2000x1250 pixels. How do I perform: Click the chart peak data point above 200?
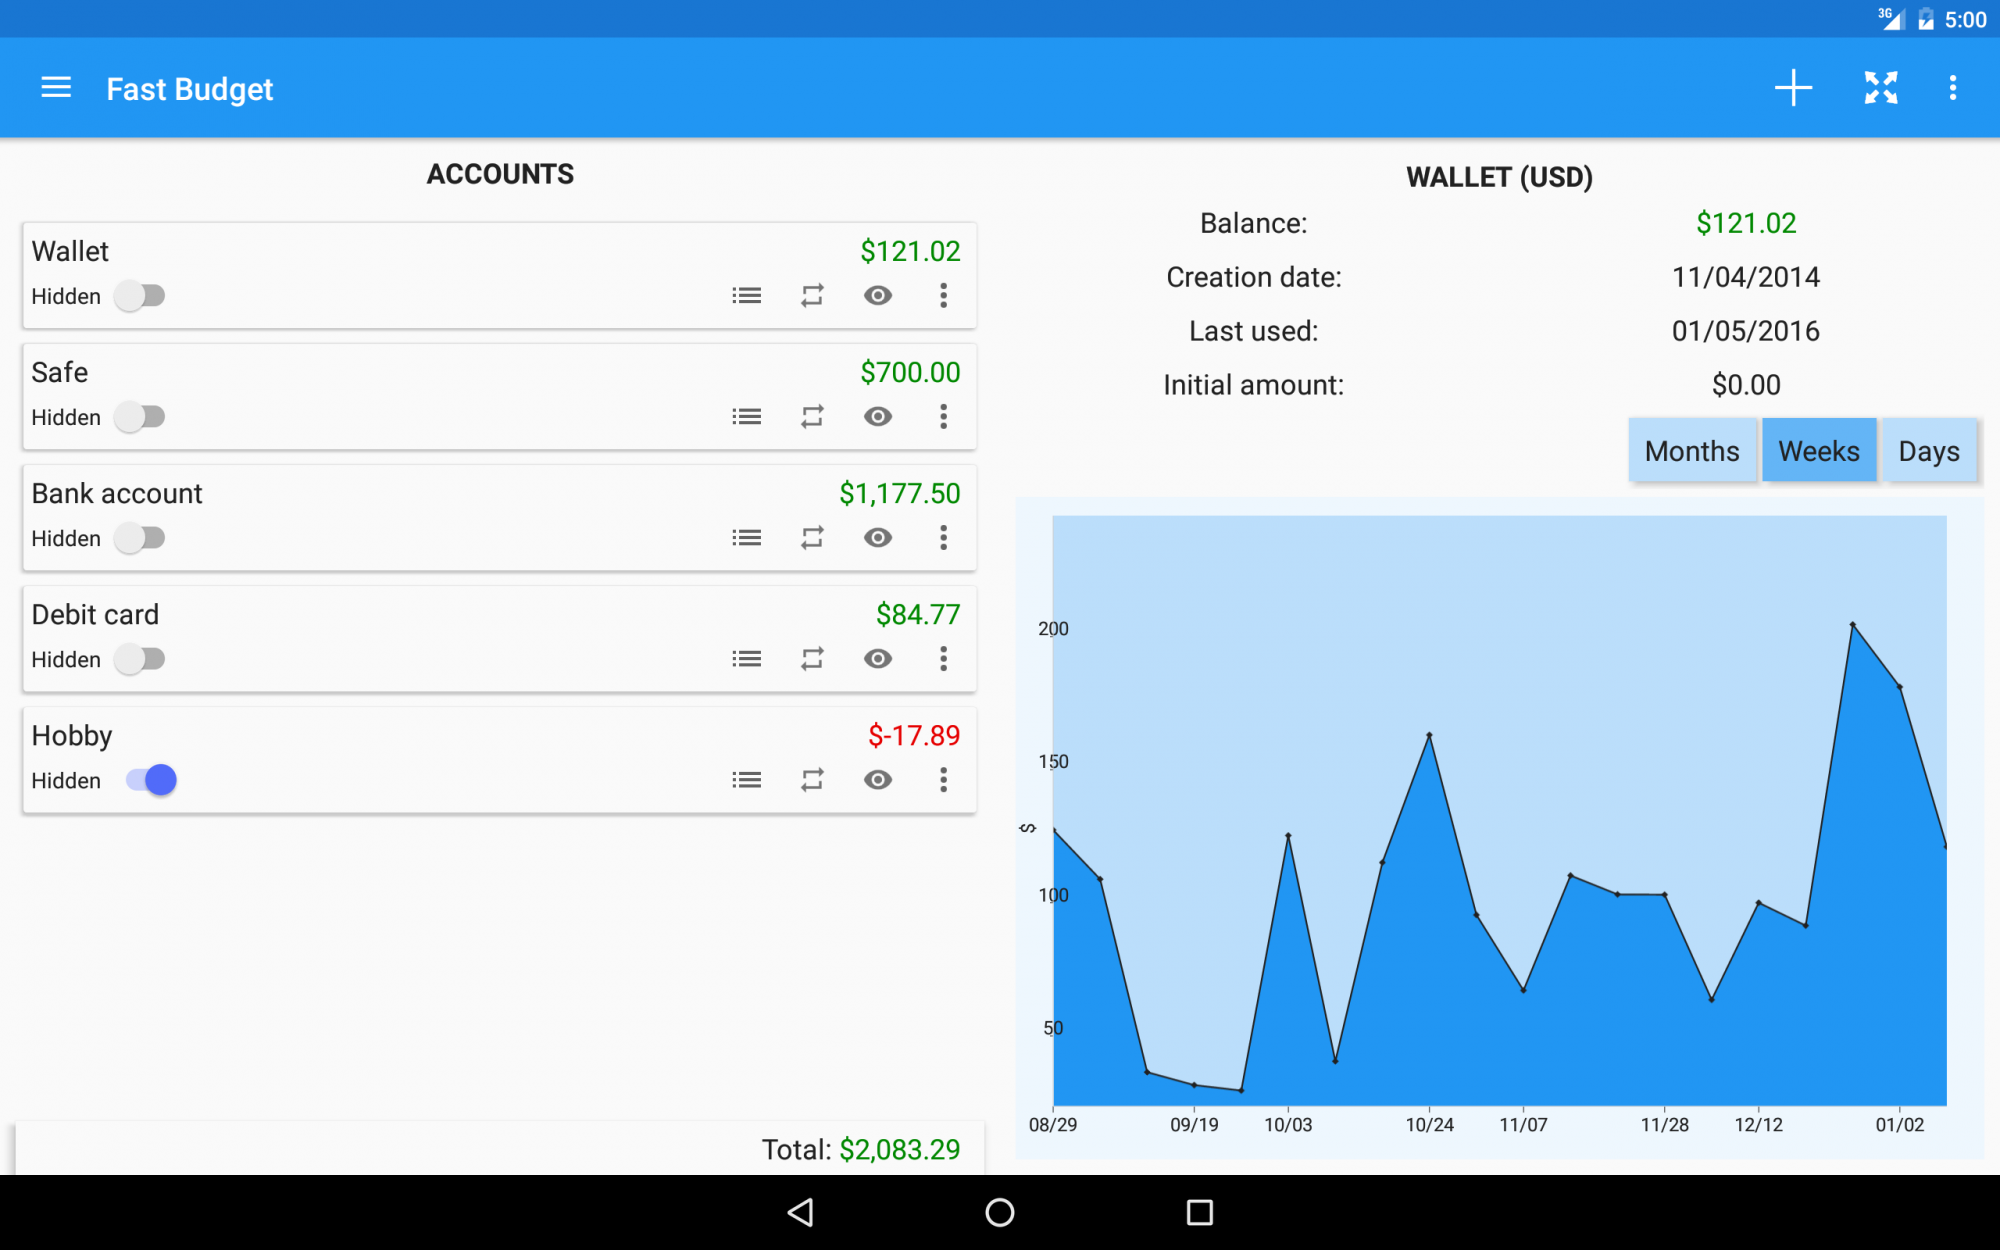1852,625
